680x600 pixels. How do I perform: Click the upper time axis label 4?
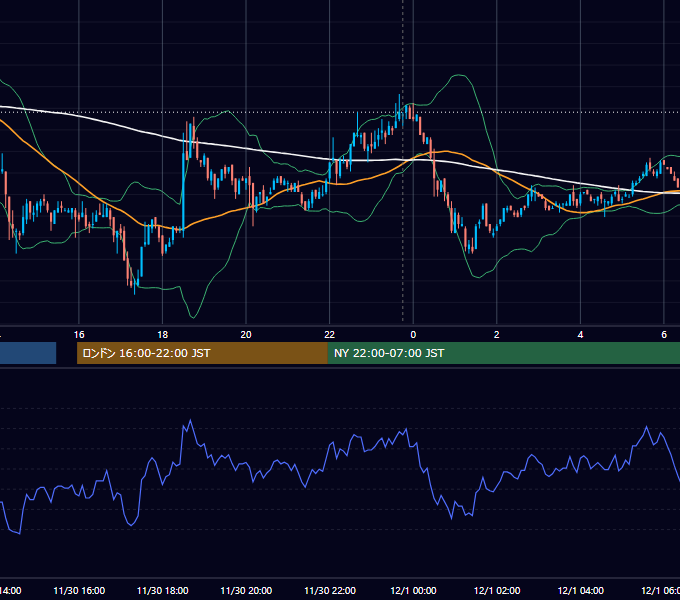(580, 335)
